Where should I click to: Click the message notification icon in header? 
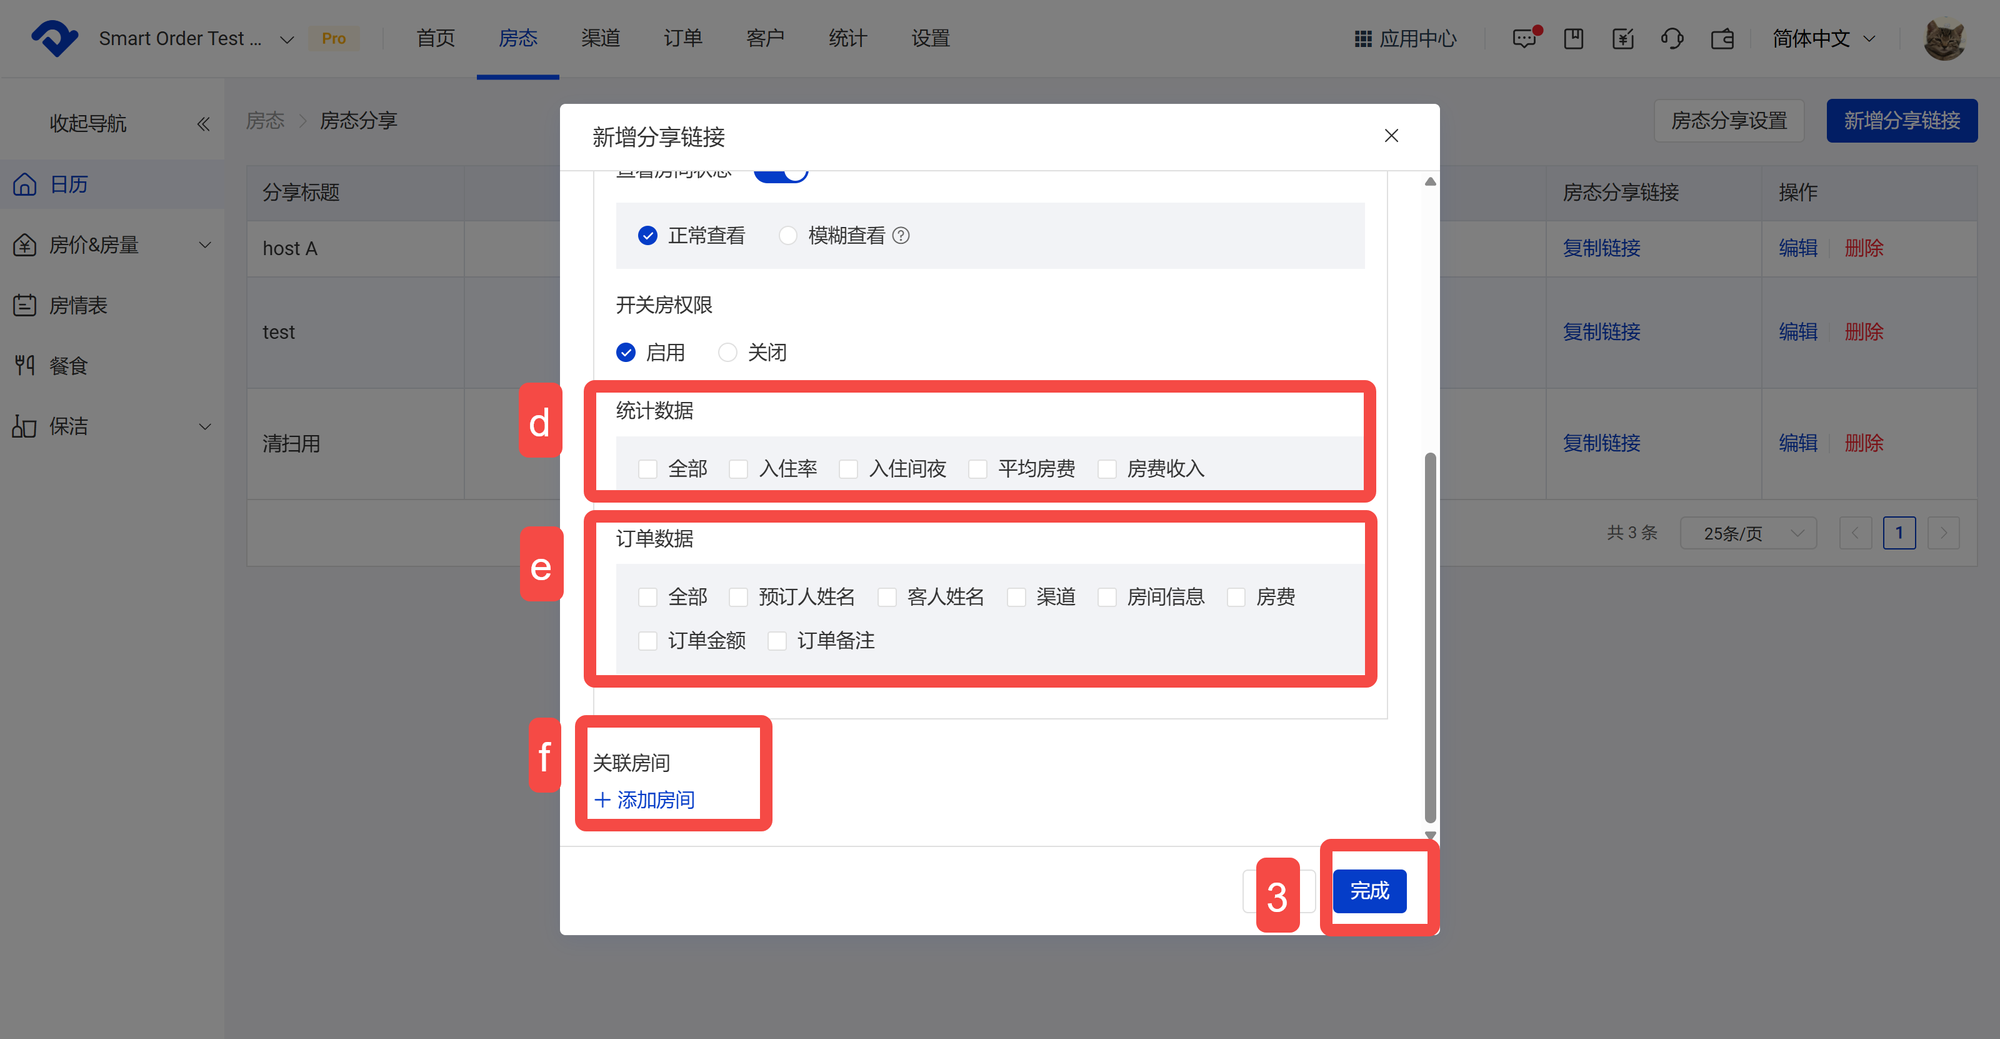coord(1524,39)
